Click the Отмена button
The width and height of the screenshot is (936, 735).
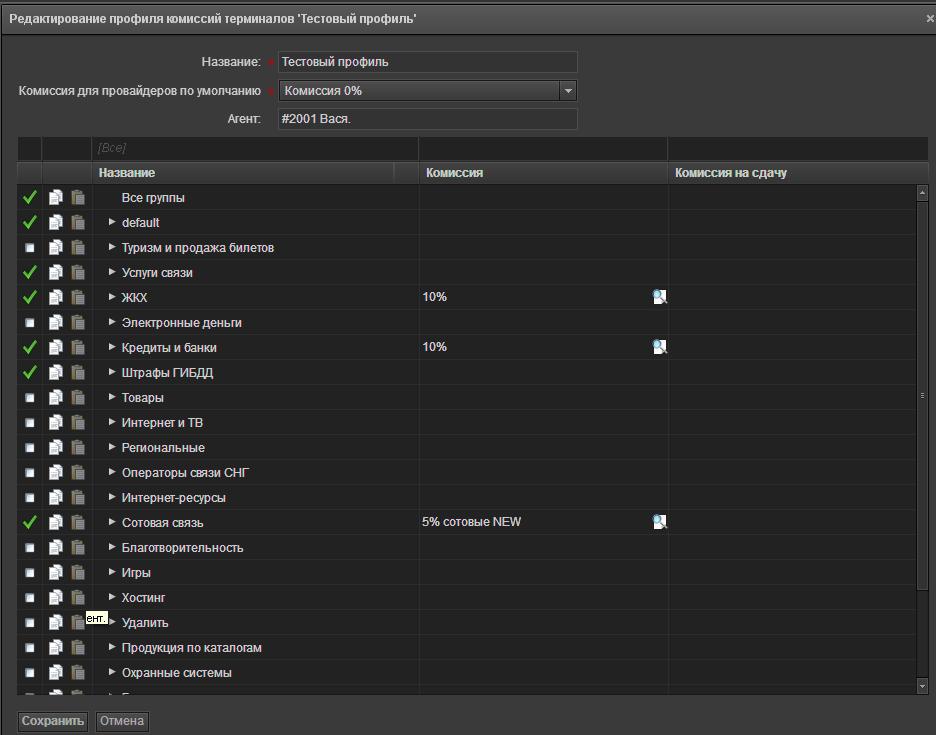tap(122, 721)
